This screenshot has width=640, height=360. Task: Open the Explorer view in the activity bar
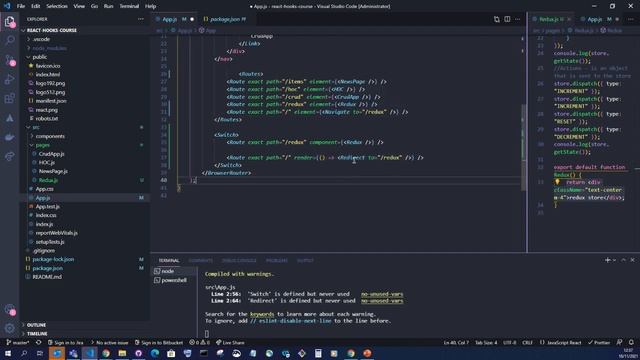click(9, 21)
